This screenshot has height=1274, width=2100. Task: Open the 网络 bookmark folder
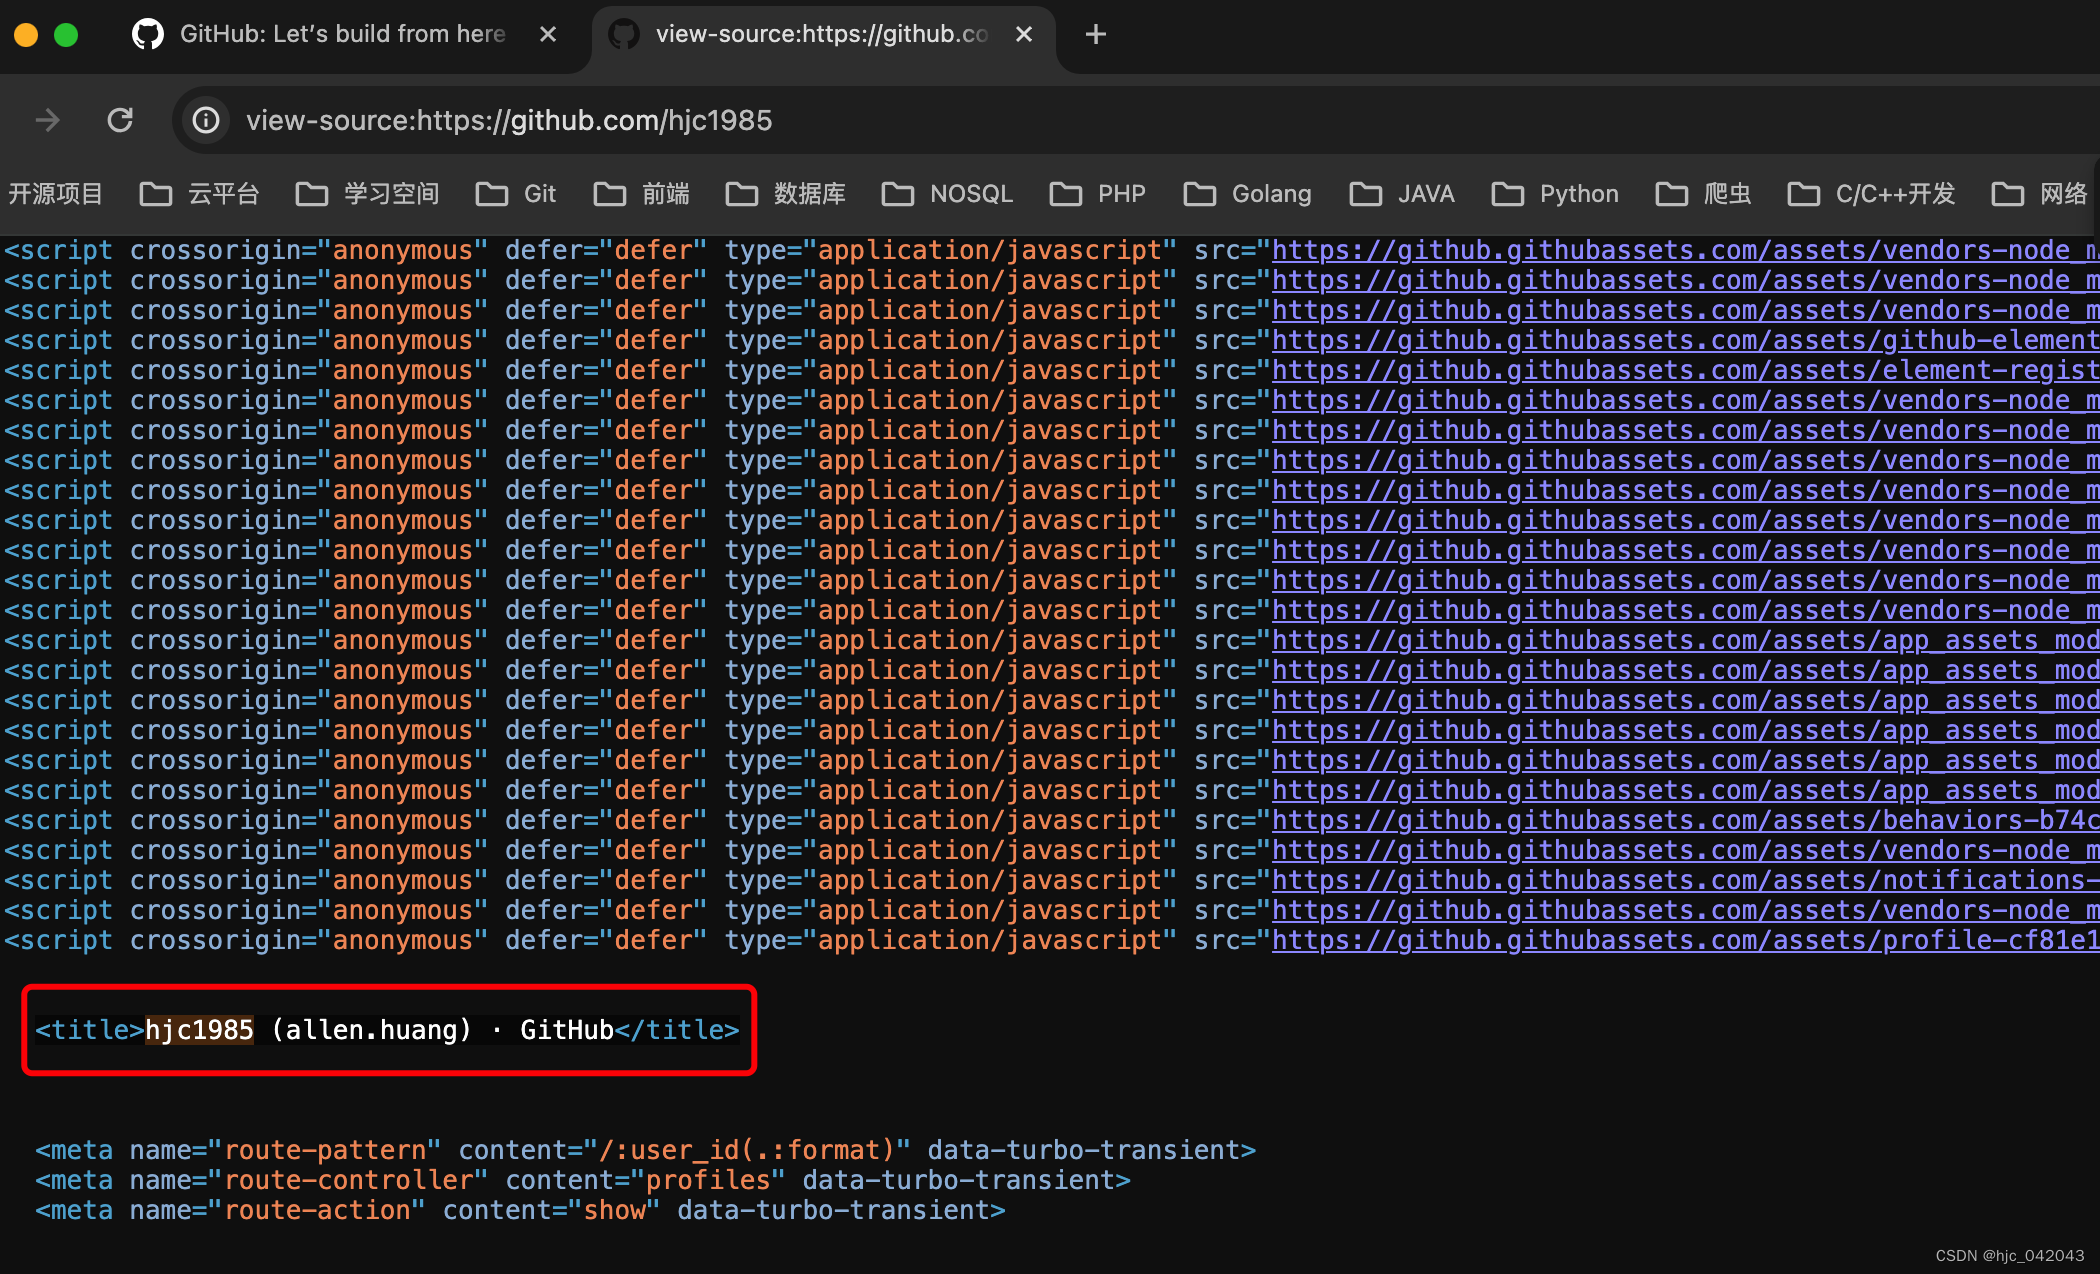(x=2040, y=194)
